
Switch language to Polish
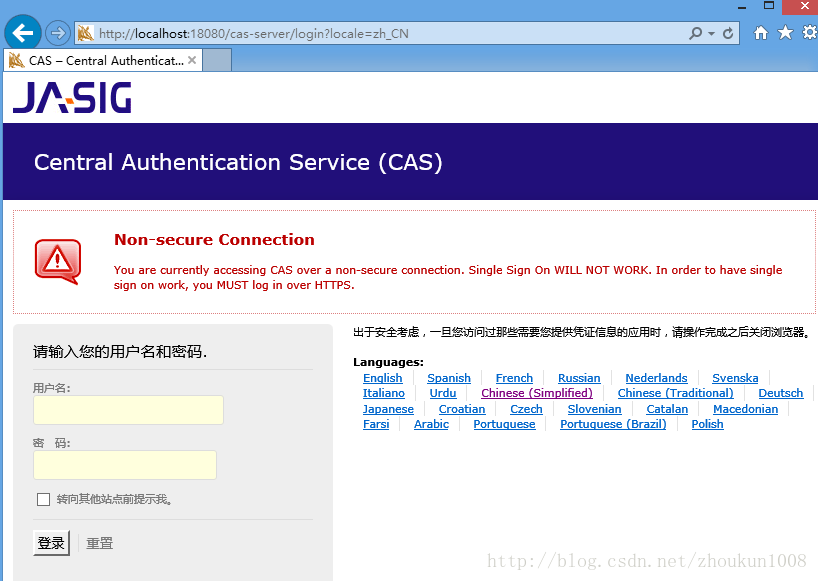pos(707,425)
